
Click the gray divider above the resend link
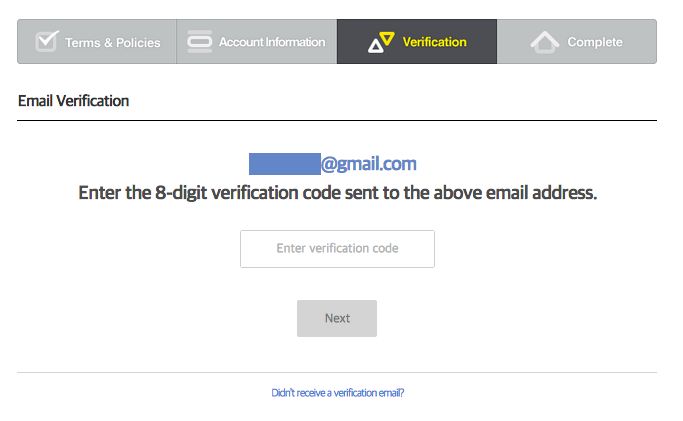pos(337,372)
